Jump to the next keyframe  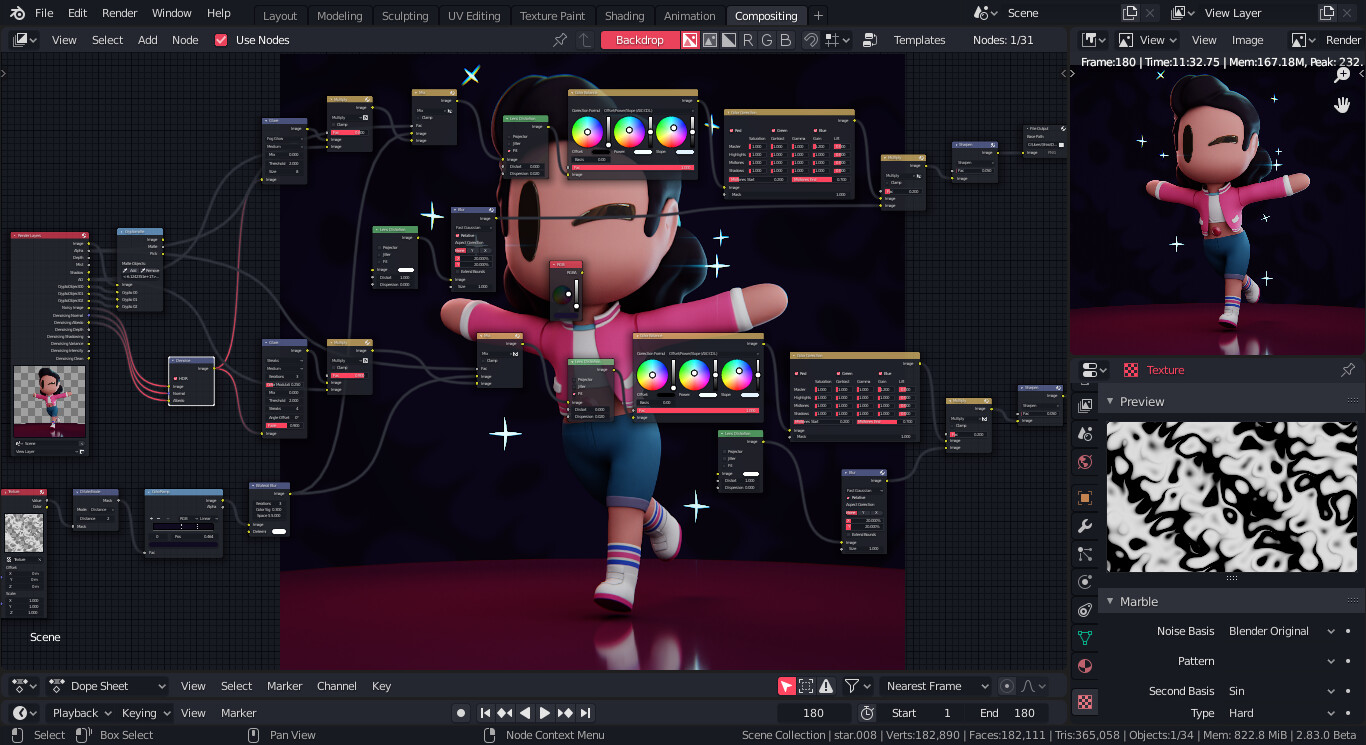[565, 713]
